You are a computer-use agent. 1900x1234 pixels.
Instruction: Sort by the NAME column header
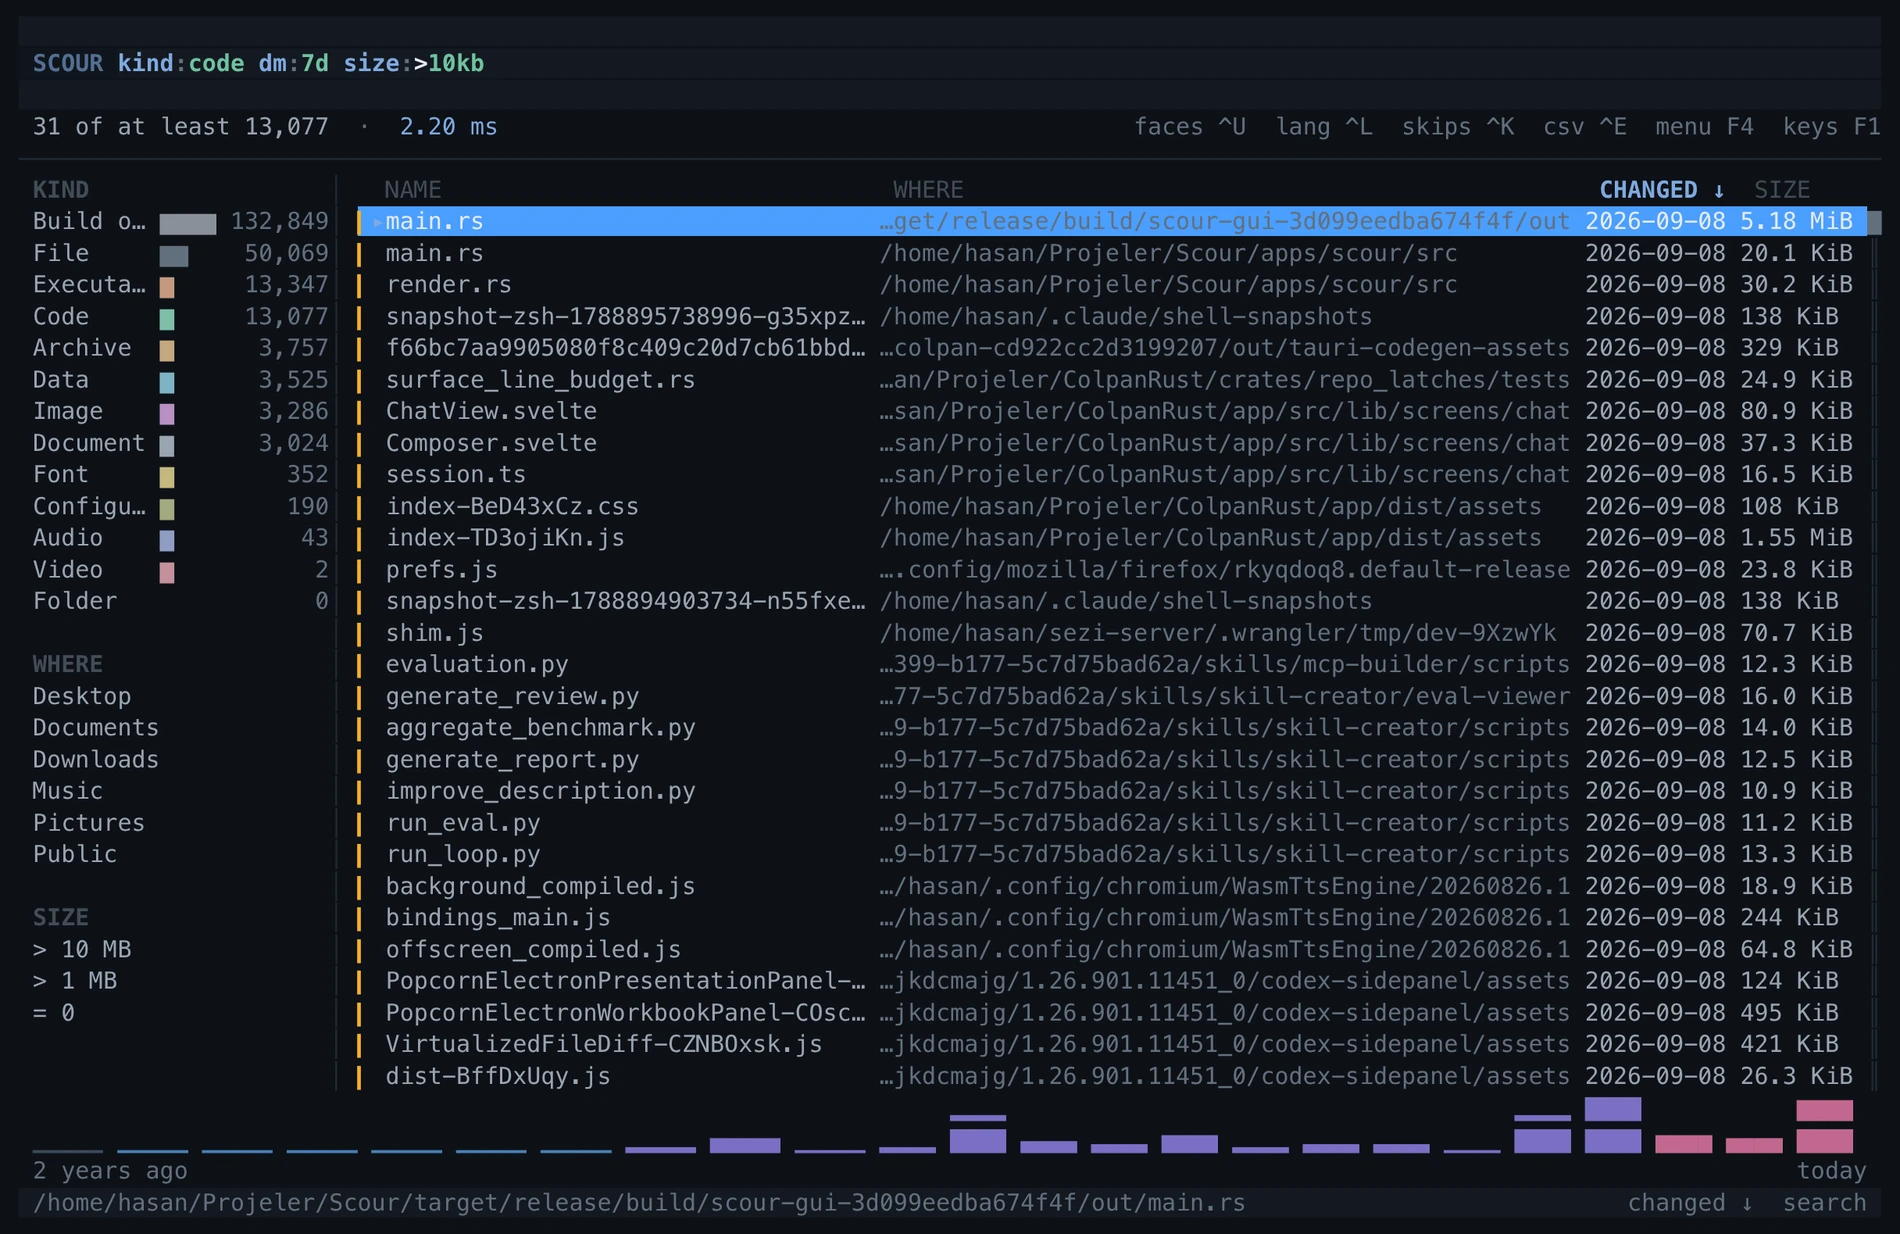[413, 190]
